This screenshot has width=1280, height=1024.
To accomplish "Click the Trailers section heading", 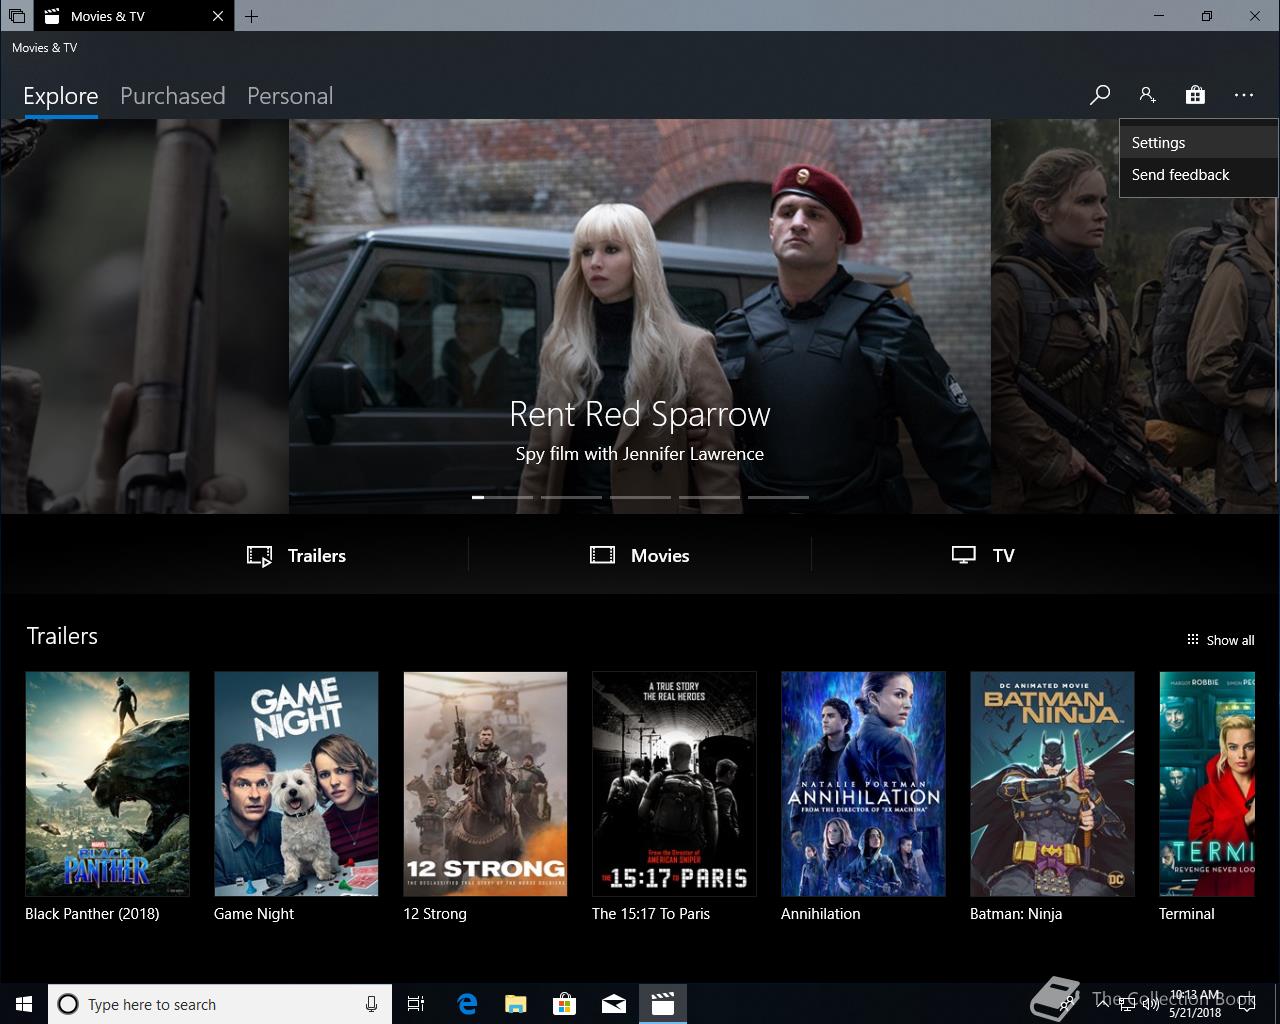I will [x=62, y=636].
